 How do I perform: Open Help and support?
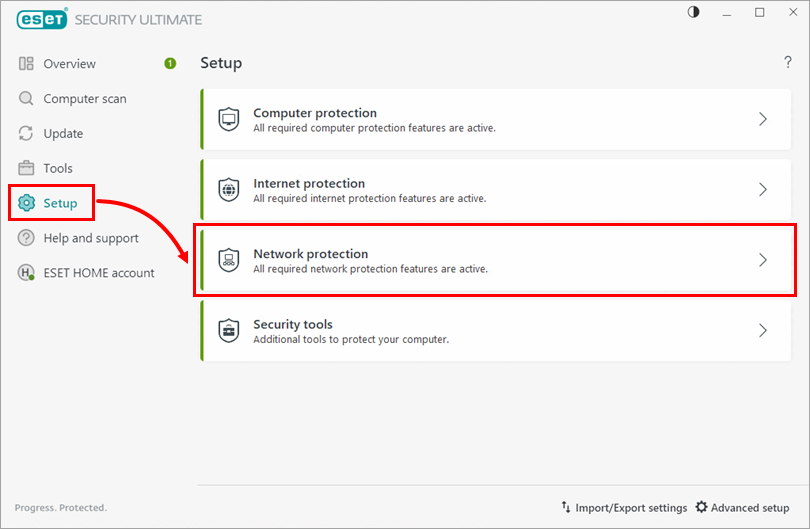coord(90,238)
